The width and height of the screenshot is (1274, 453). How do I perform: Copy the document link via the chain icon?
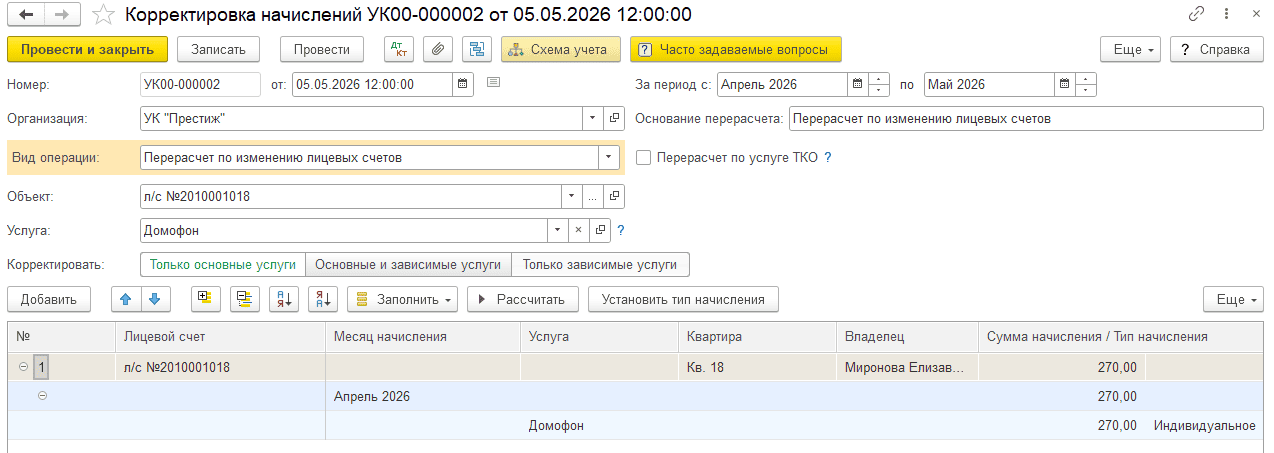pos(1196,14)
